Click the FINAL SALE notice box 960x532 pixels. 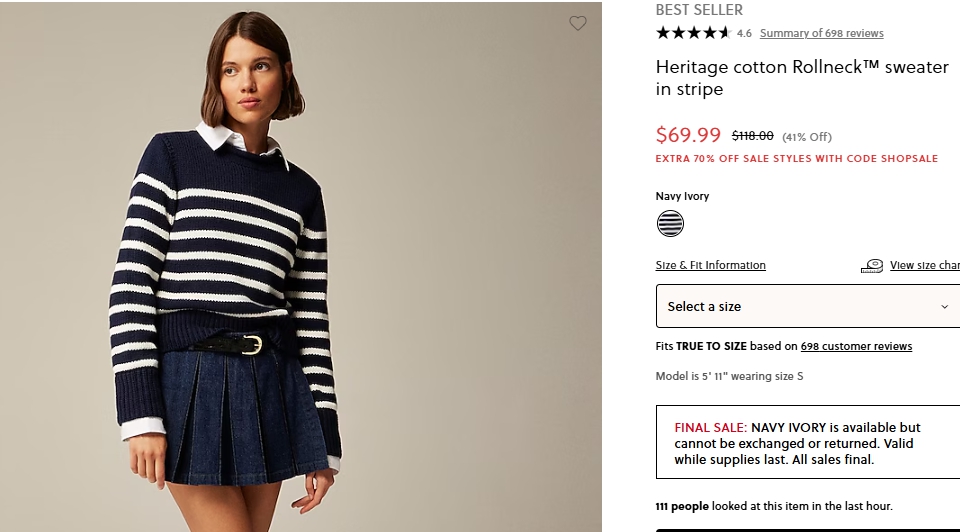808,442
